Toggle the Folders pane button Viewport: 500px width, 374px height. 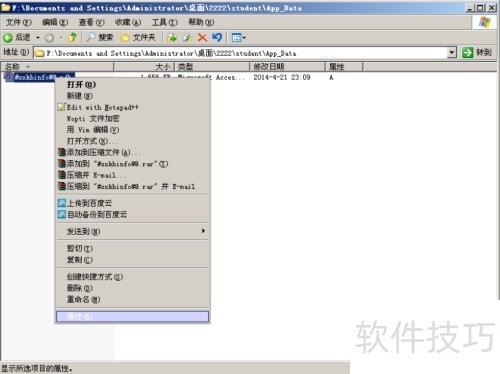138,38
